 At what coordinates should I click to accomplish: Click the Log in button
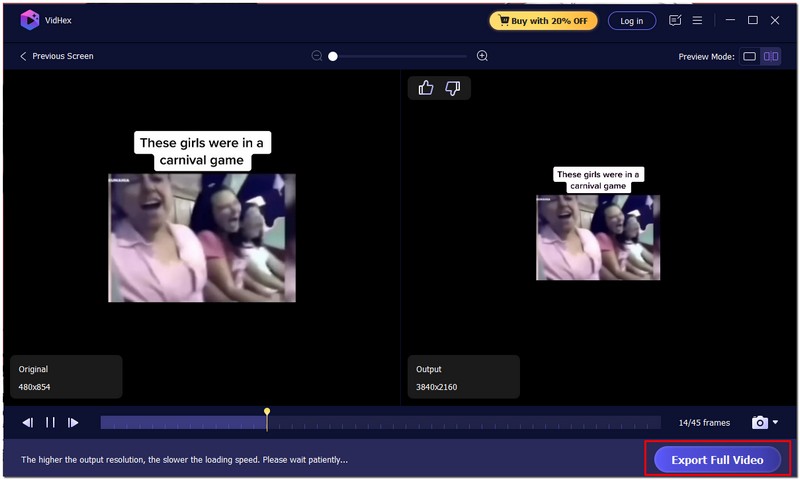tap(632, 20)
